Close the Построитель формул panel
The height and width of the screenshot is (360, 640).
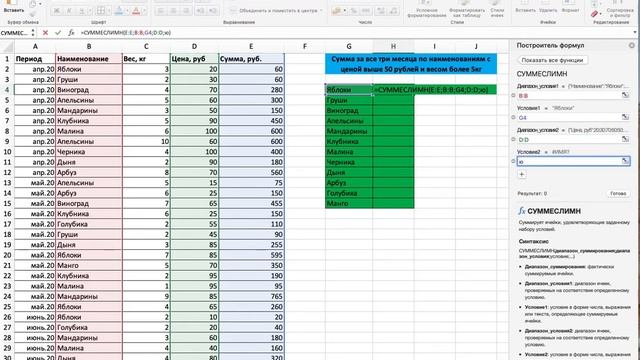[x=631, y=45]
